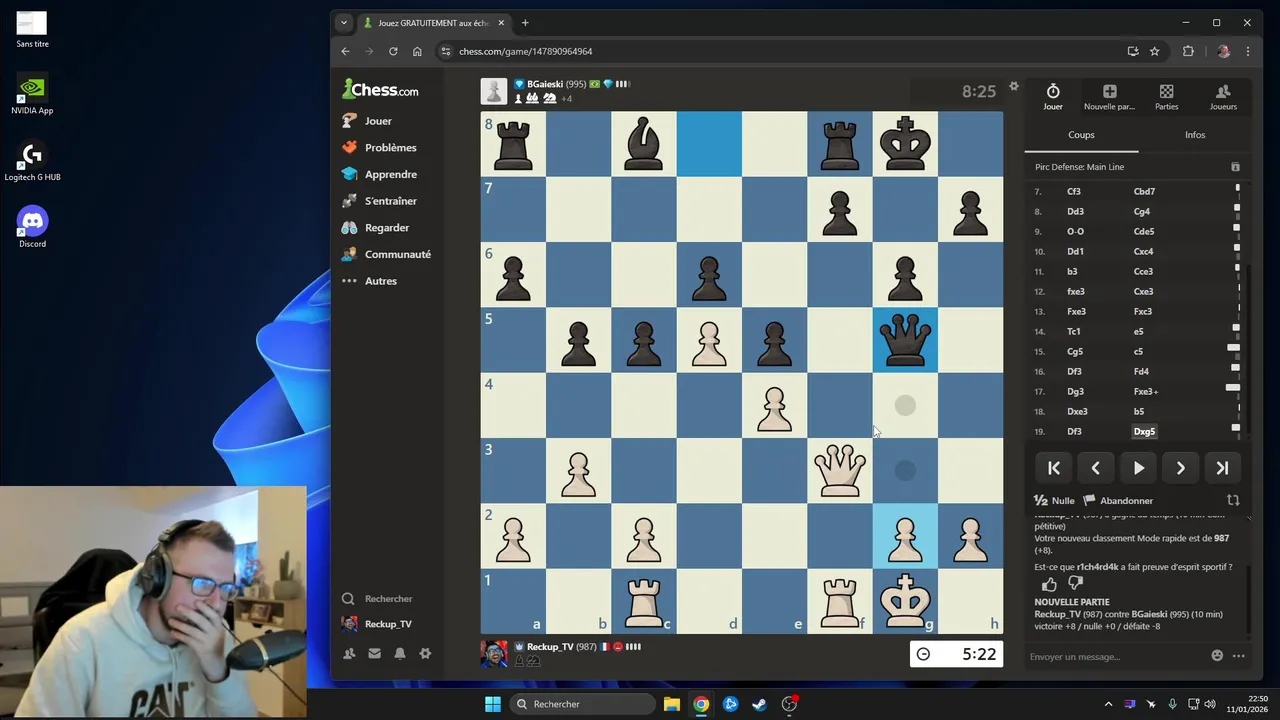Play the move sequence automatically
This screenshot has width=1280, height=720.
point(1138,468)
